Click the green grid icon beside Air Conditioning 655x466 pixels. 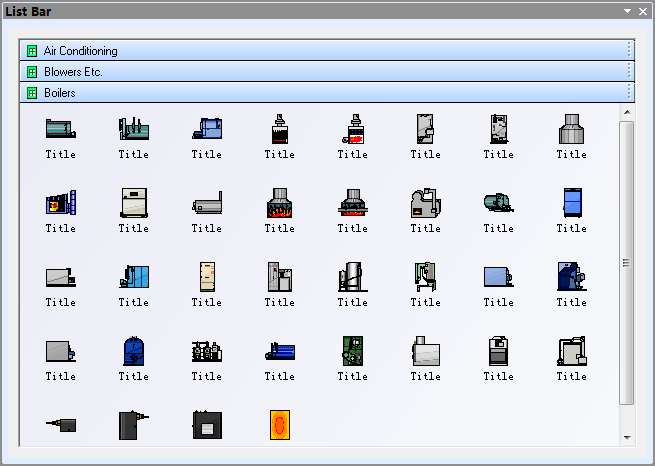[32, 50]
